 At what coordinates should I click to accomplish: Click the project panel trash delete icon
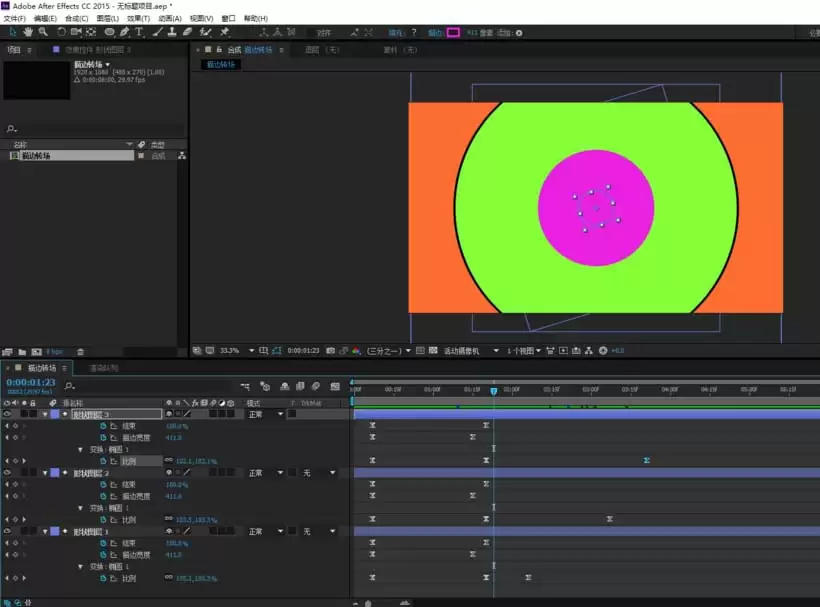[80, 352]
